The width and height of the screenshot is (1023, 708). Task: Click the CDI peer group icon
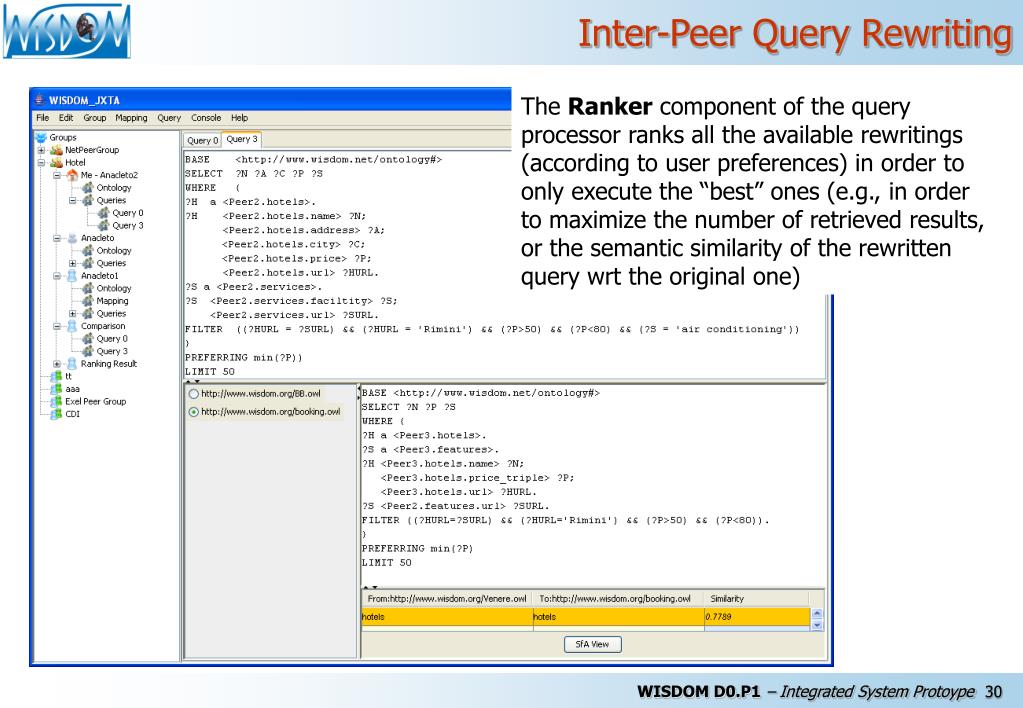coord(57,414)
